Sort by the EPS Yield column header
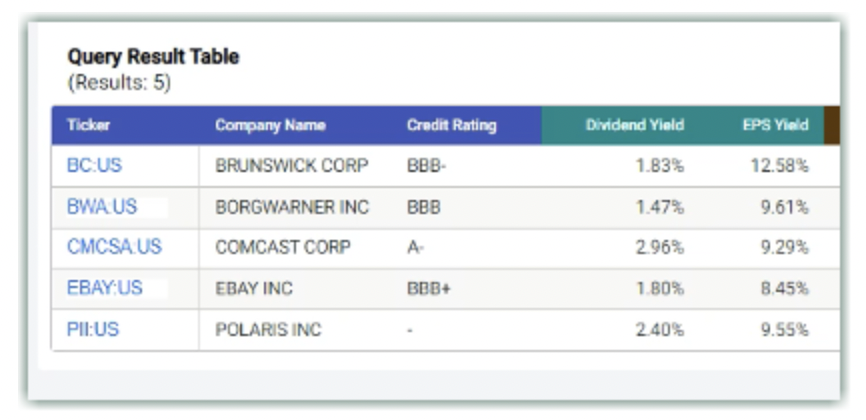Screen dimensions: 866x420 tap(775, 125)
